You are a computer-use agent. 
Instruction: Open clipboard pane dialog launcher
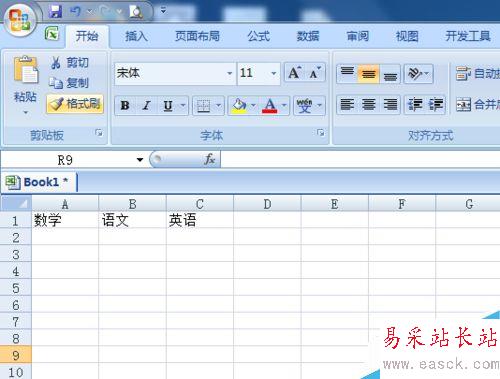coord(99,133)
